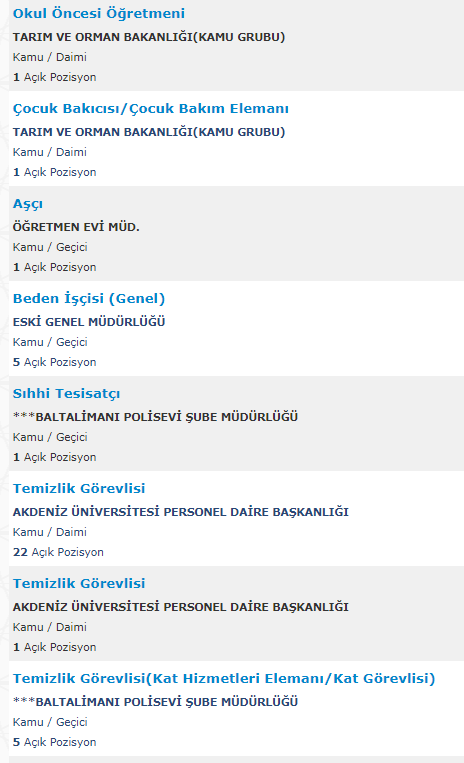Click 5 Açık Pozisyon under Kat Hizmetleri listing
The image size is (464, 763).
(54, 743)
